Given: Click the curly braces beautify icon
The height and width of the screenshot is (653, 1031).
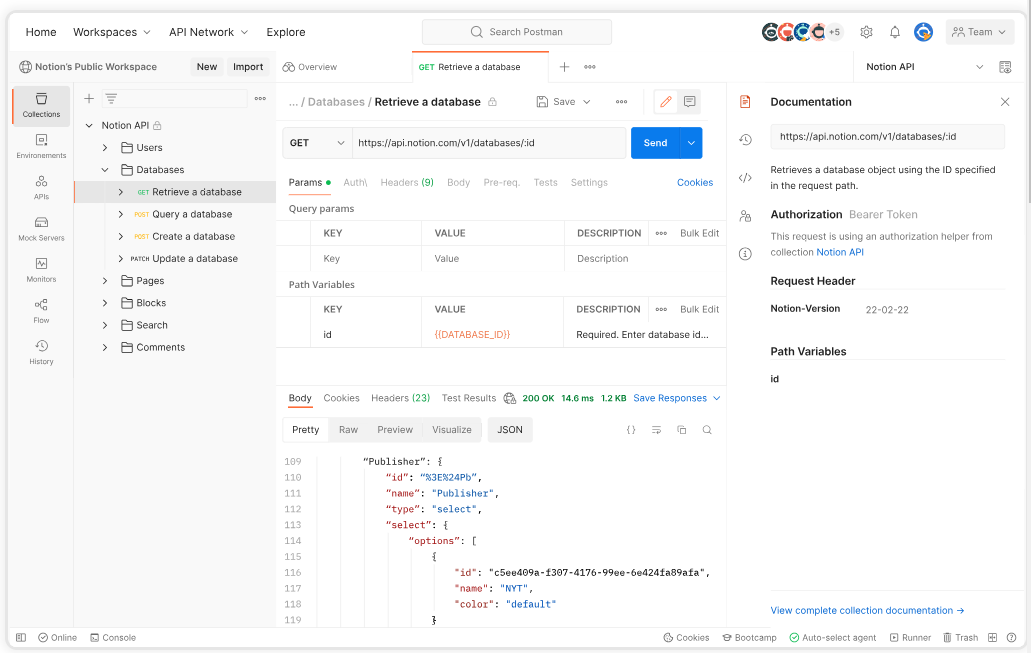Looking at the screenshot, I should [x=631, y=430].
